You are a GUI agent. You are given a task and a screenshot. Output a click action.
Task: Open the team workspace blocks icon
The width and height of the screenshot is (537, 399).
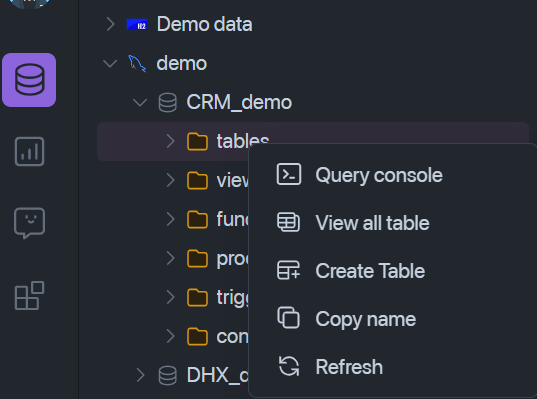pyautogui.click(x=29, y=296)
